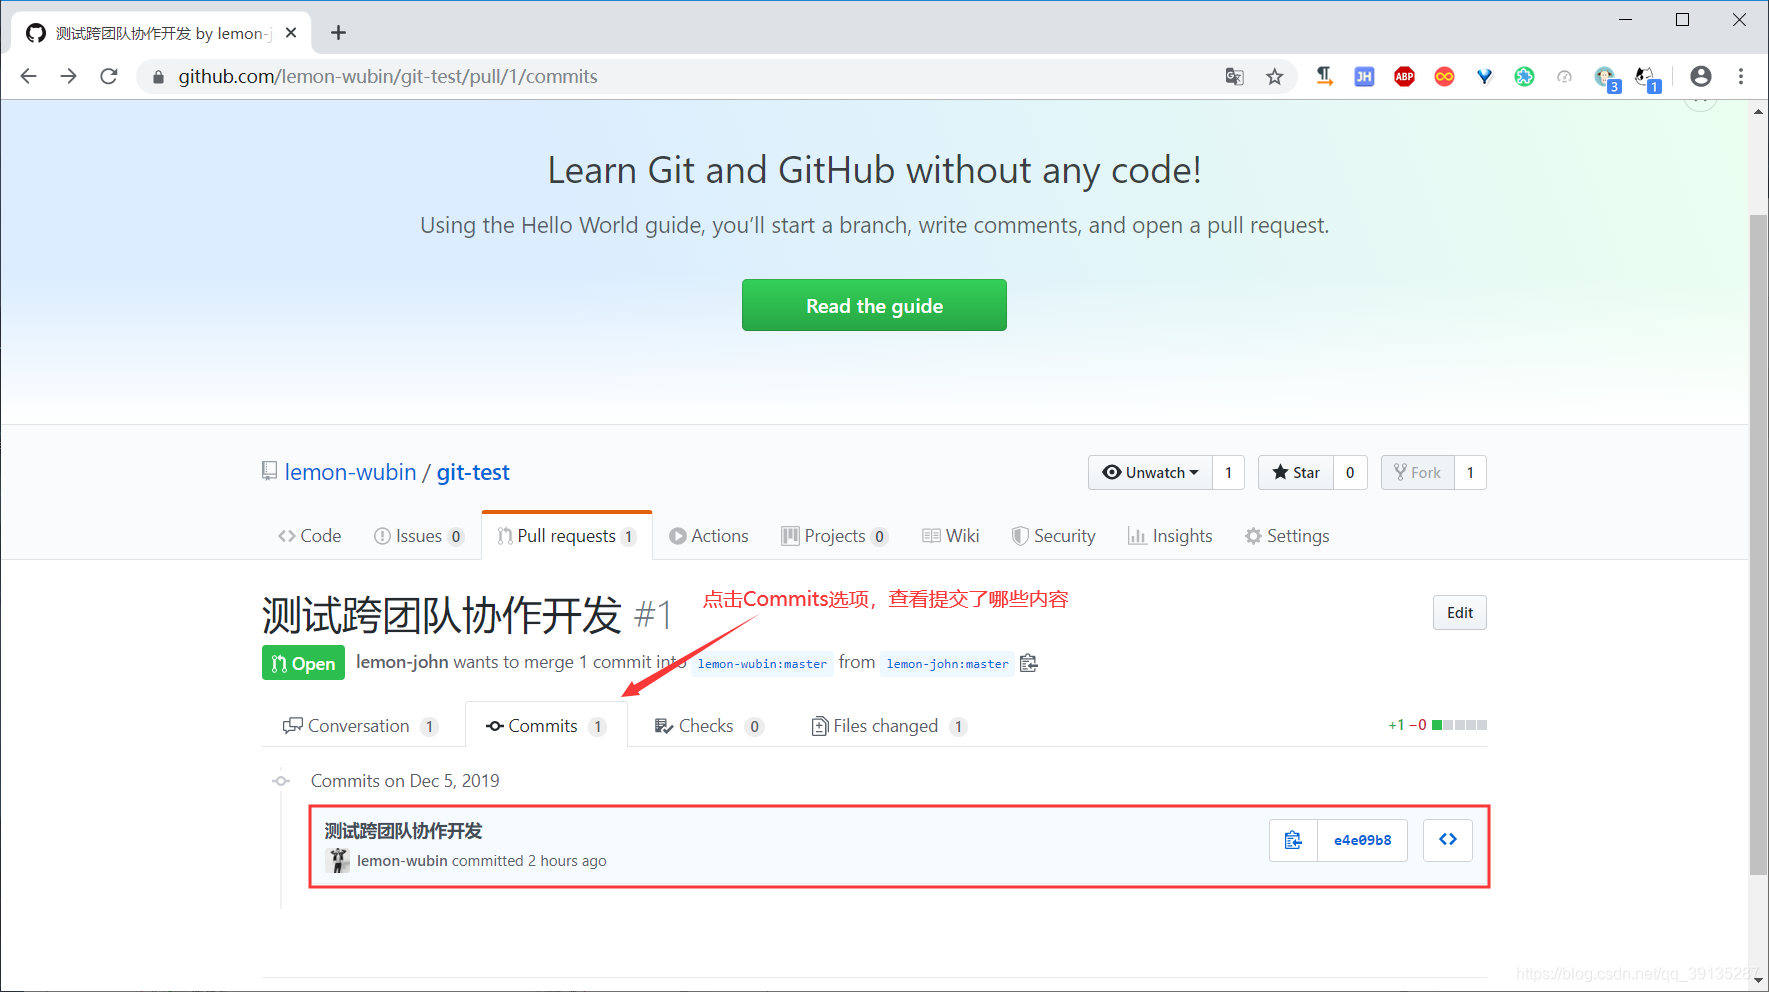
Task: Open the blue V extension icon
Action: (x=1484, y=76)
